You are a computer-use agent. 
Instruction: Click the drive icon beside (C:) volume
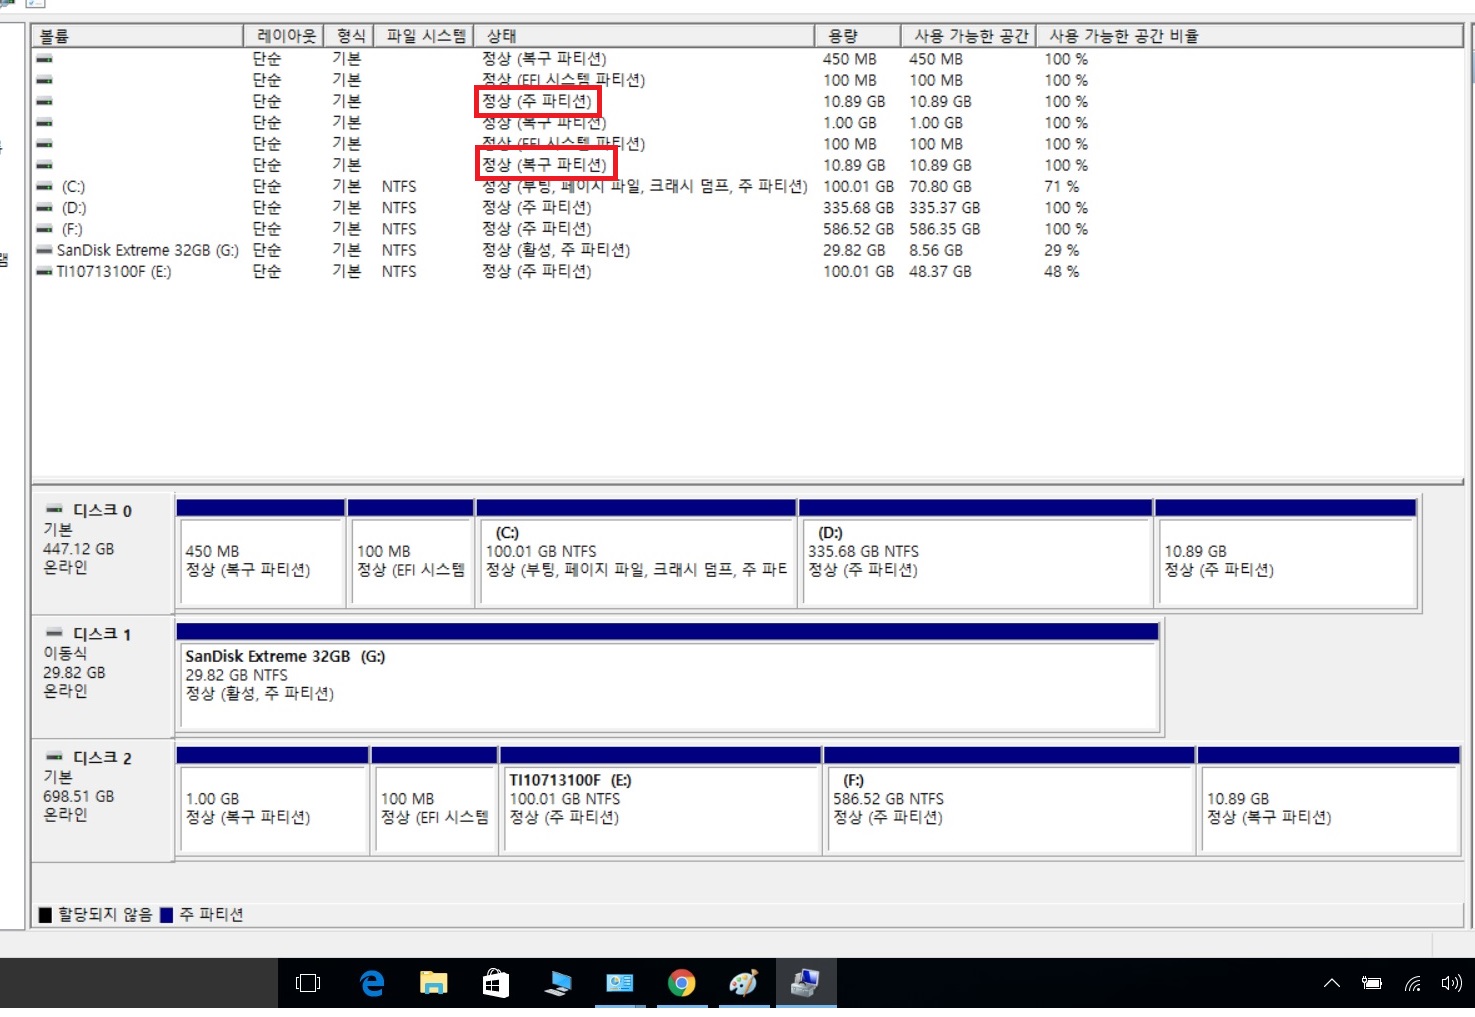pos(44,186)
